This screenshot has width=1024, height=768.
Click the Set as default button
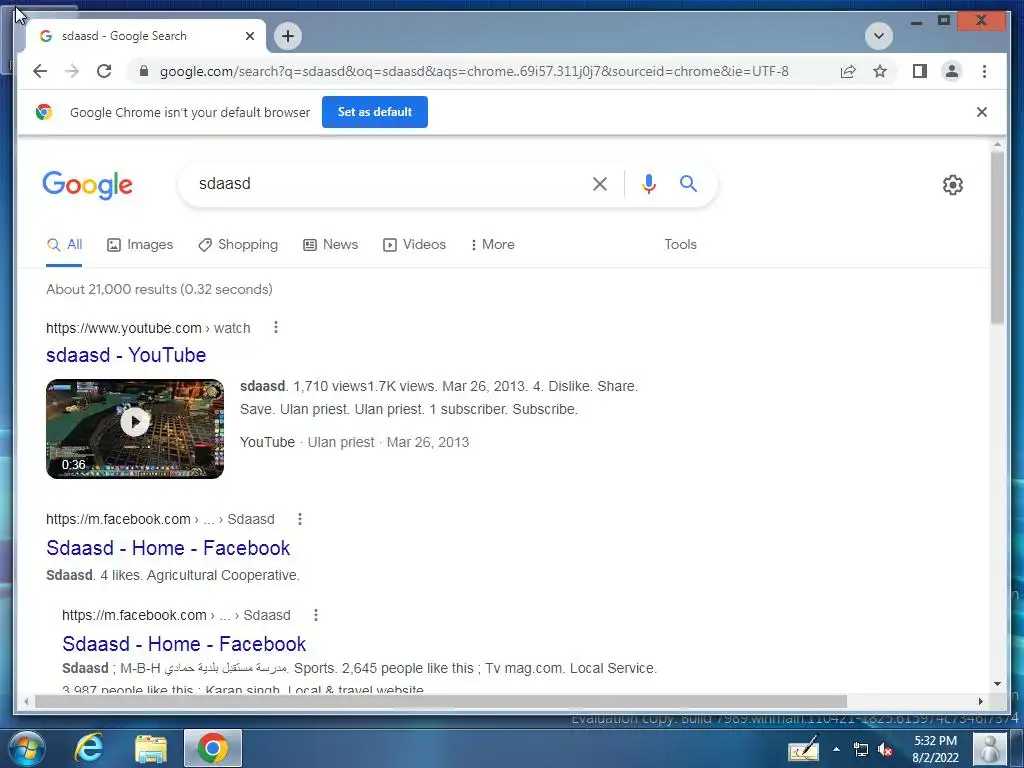point(375,112)
